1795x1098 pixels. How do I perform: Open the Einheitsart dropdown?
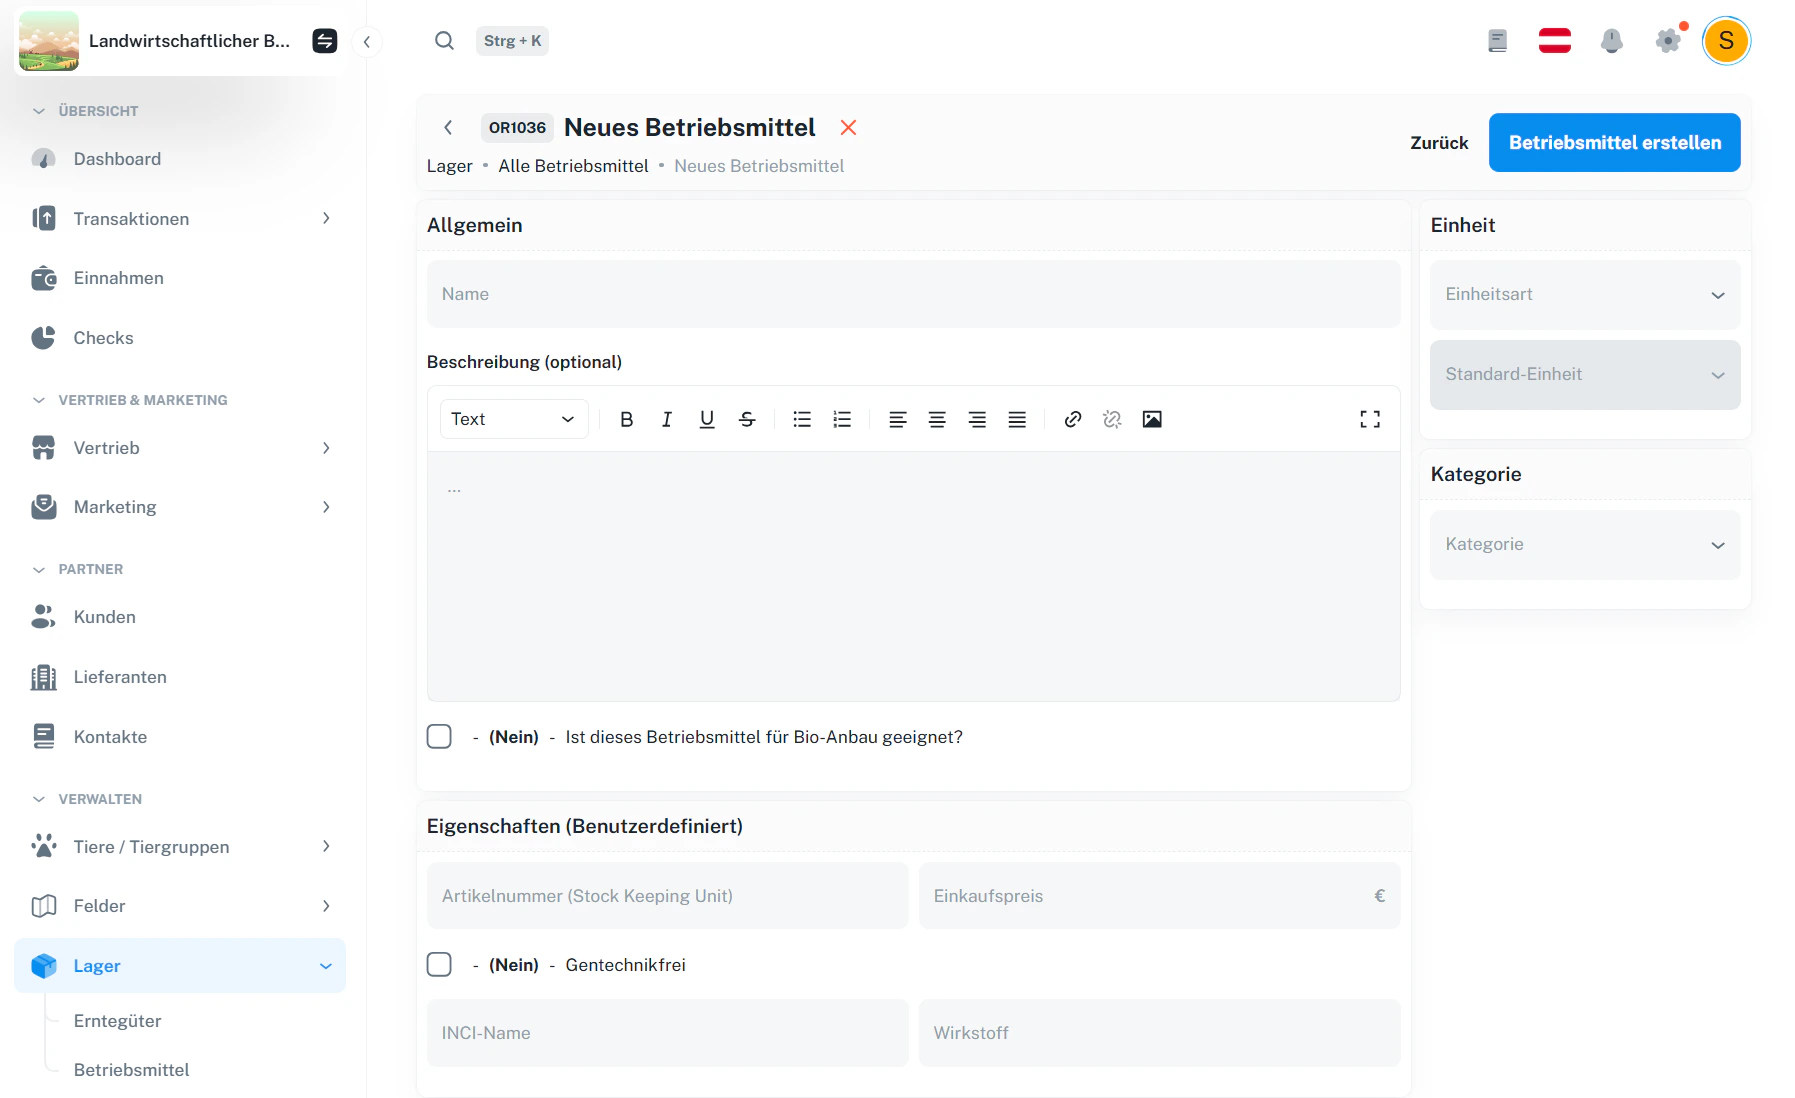[x=1584, y=294]
